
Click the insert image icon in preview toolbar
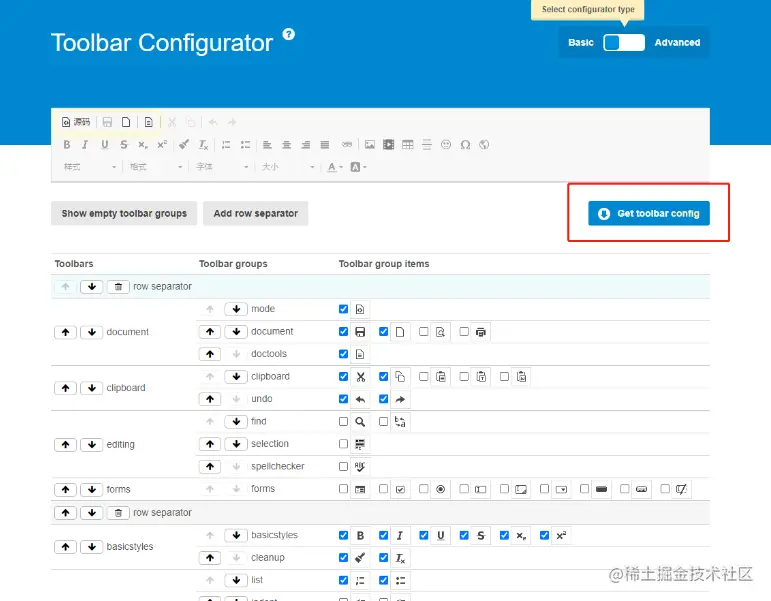[370, 145]
